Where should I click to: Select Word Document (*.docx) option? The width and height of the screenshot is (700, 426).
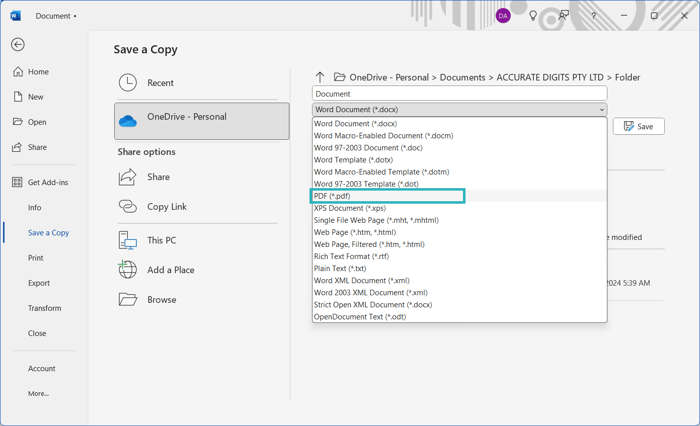pyautogui.click(x=459, y=124)
